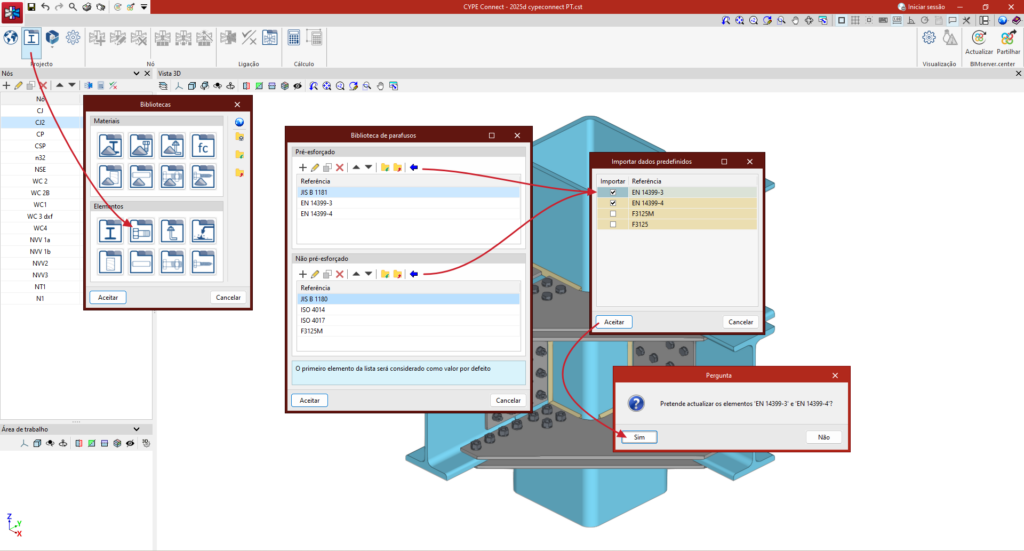Click the pan hand tool in Vista 3D toolbar
1024x551 pixels.
point(380,86)
